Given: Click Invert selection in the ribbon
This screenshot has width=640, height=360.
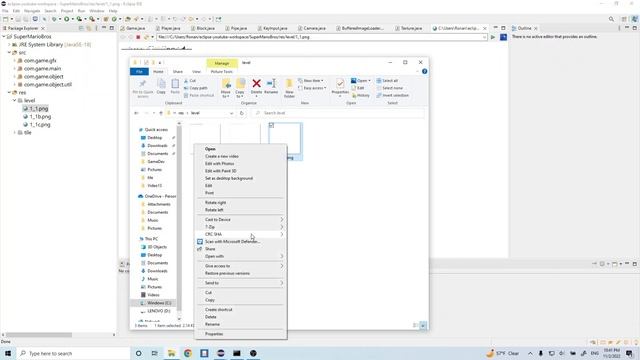Looking at the screenshot, I should (393, 95).
